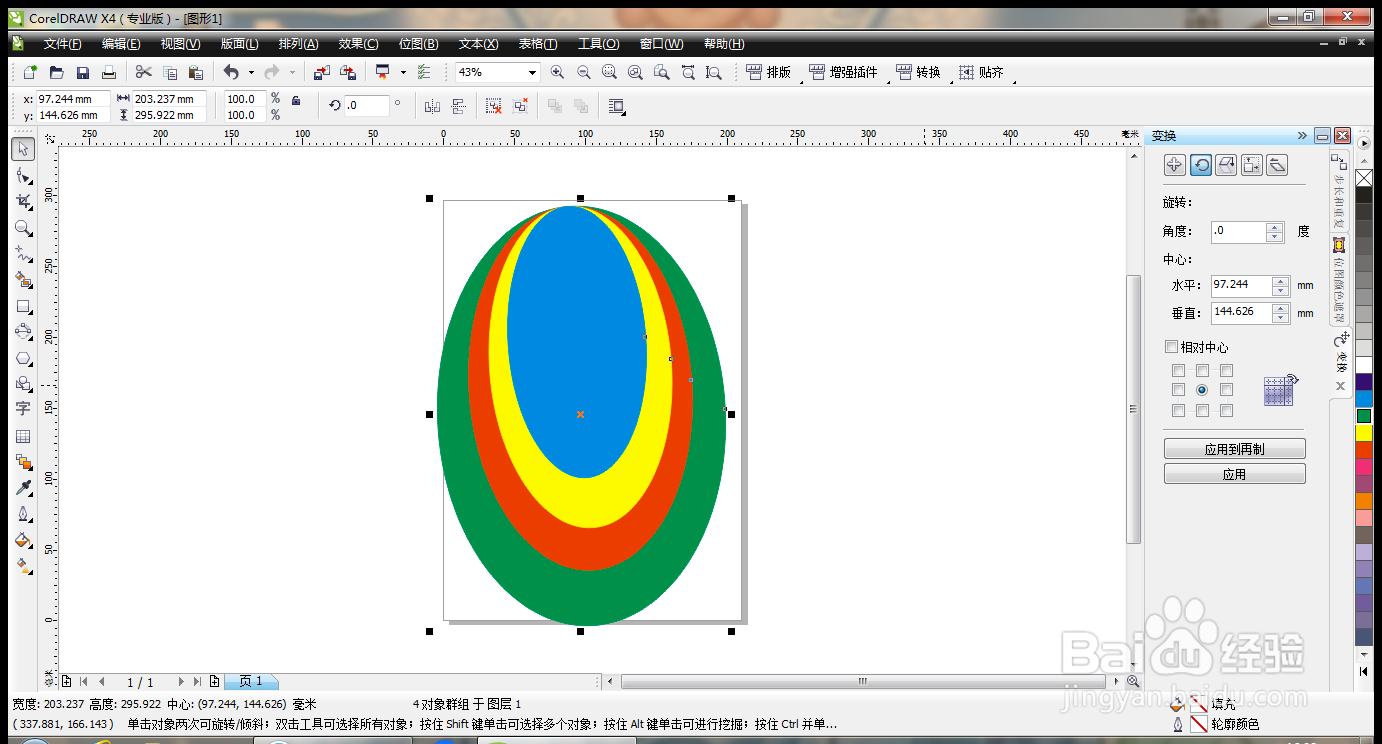Zoom in with magnifier plus icon

coord(557,72)
